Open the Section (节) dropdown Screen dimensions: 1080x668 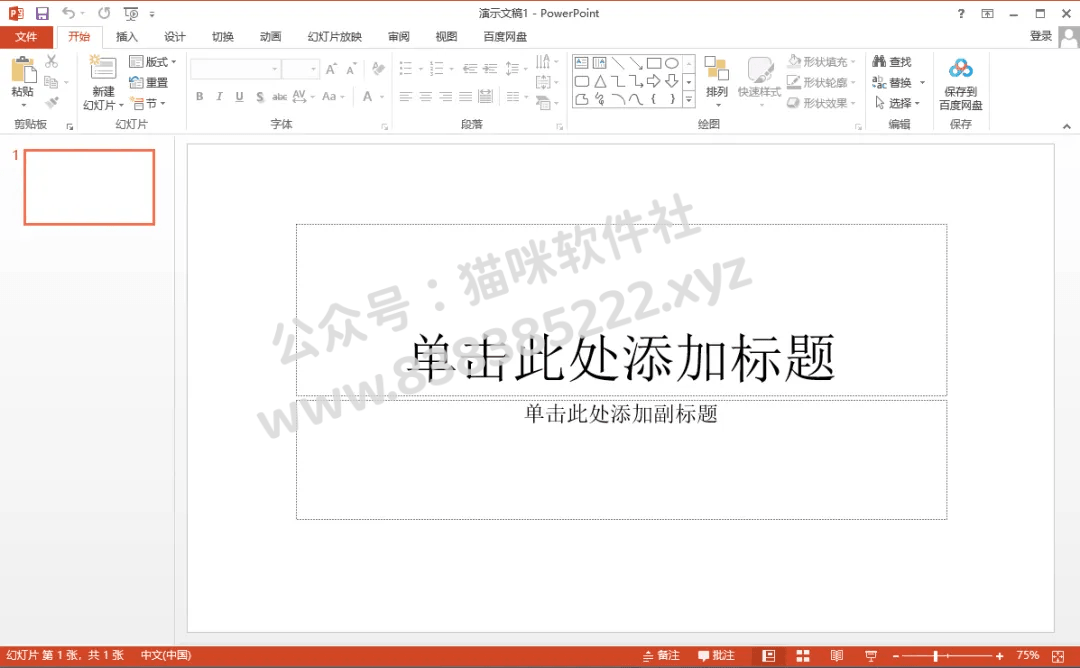149,103
